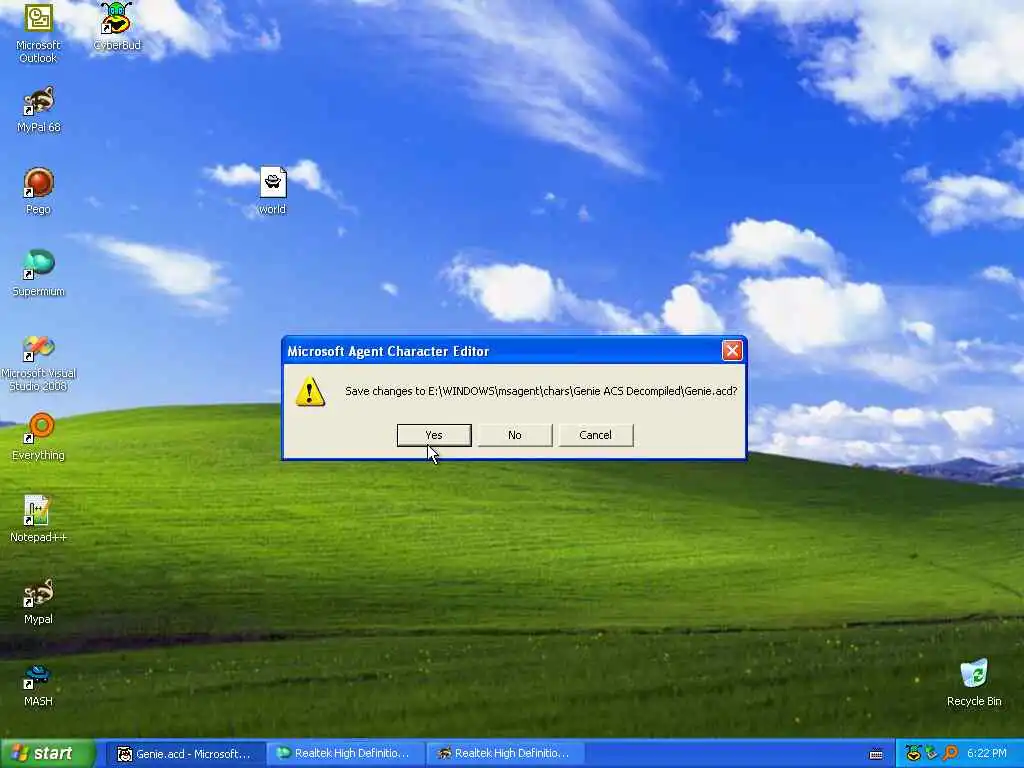Click the 6:22 PM system clock
The height and width of the screenshot is (768, 1024).
(987, 754)
